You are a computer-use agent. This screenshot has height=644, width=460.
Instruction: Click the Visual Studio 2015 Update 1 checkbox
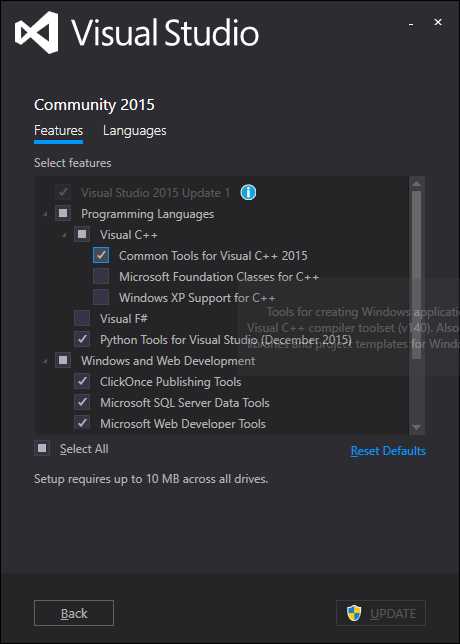[63, 192]
